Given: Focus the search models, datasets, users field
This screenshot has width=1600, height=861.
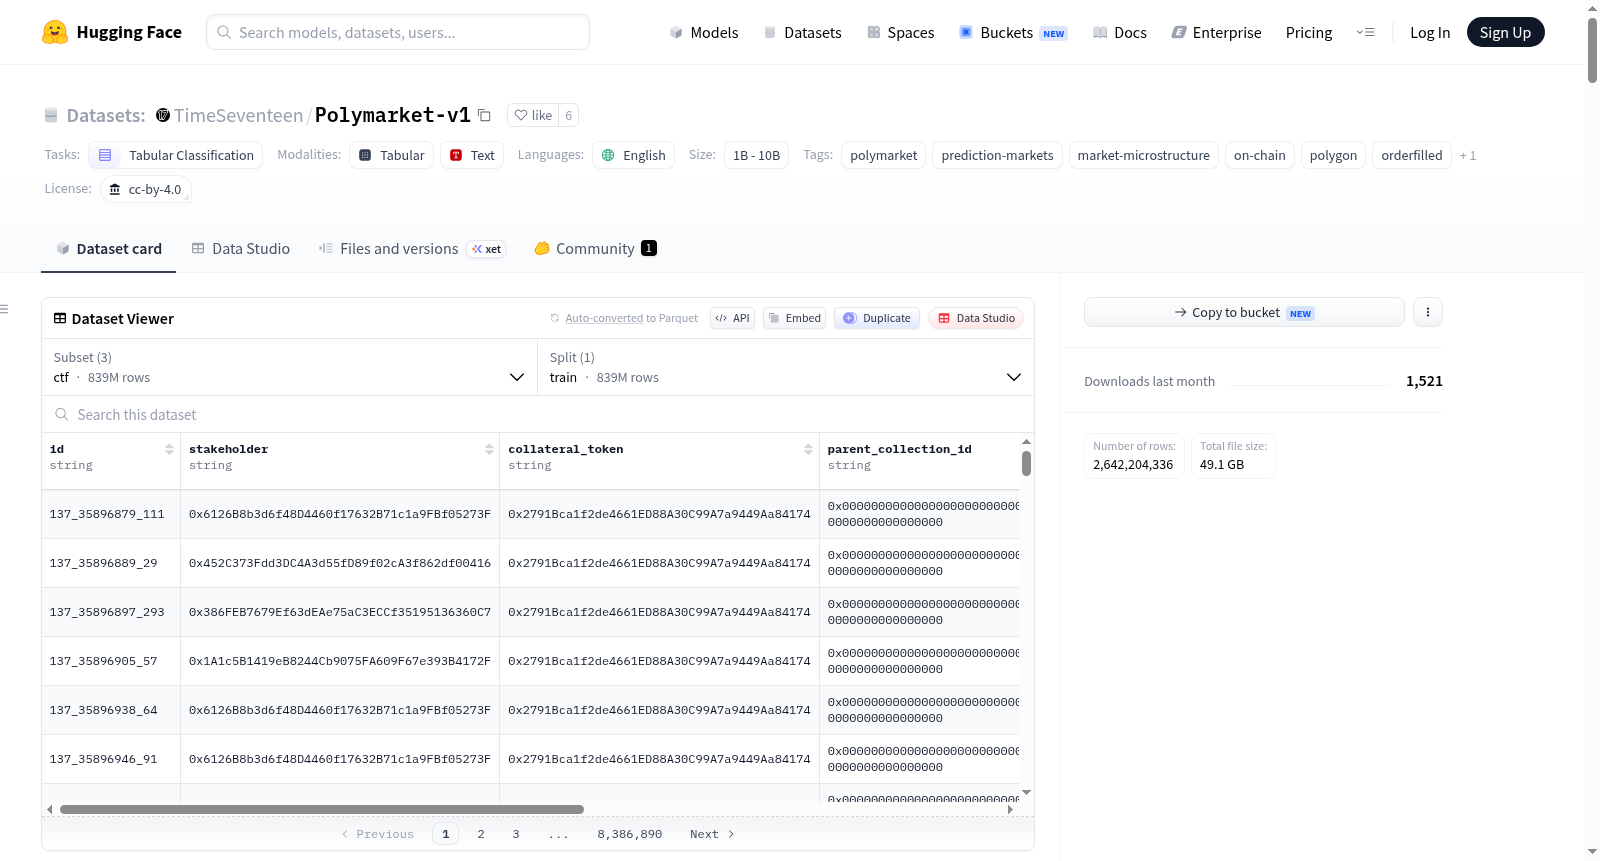Looking at the screenshot, I should point(398,32).
